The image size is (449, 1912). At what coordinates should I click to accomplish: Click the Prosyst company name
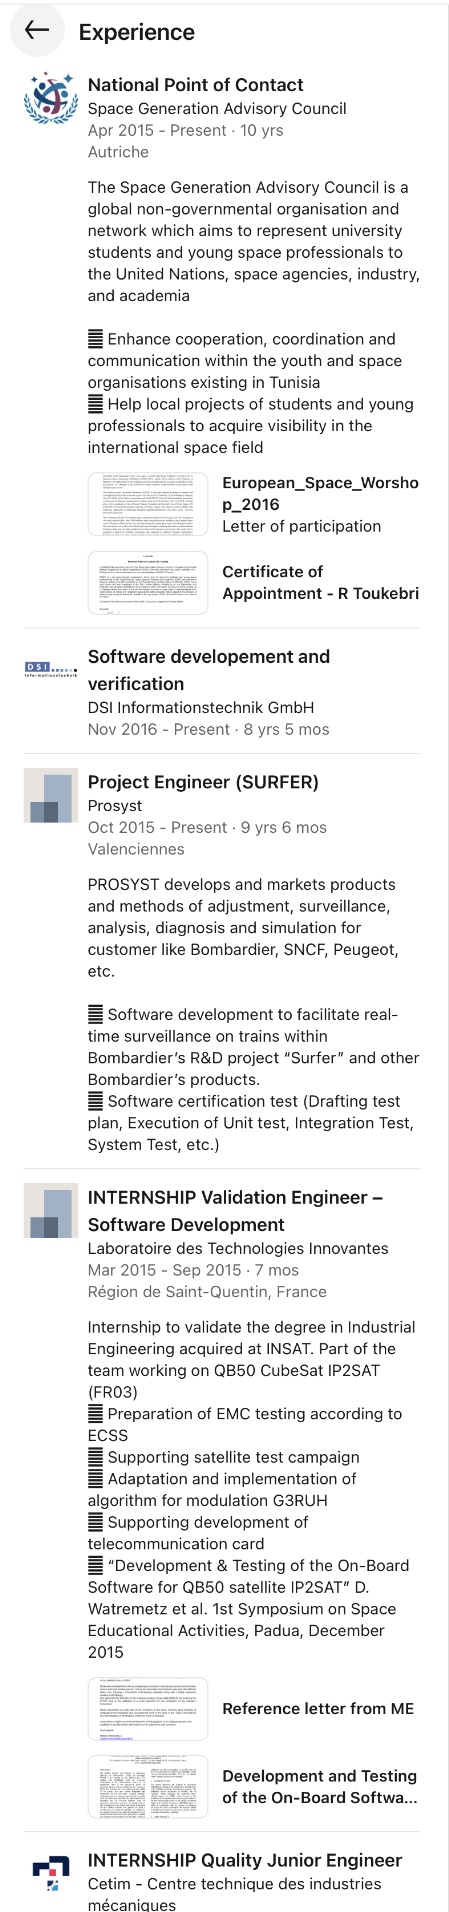(115, 805)
